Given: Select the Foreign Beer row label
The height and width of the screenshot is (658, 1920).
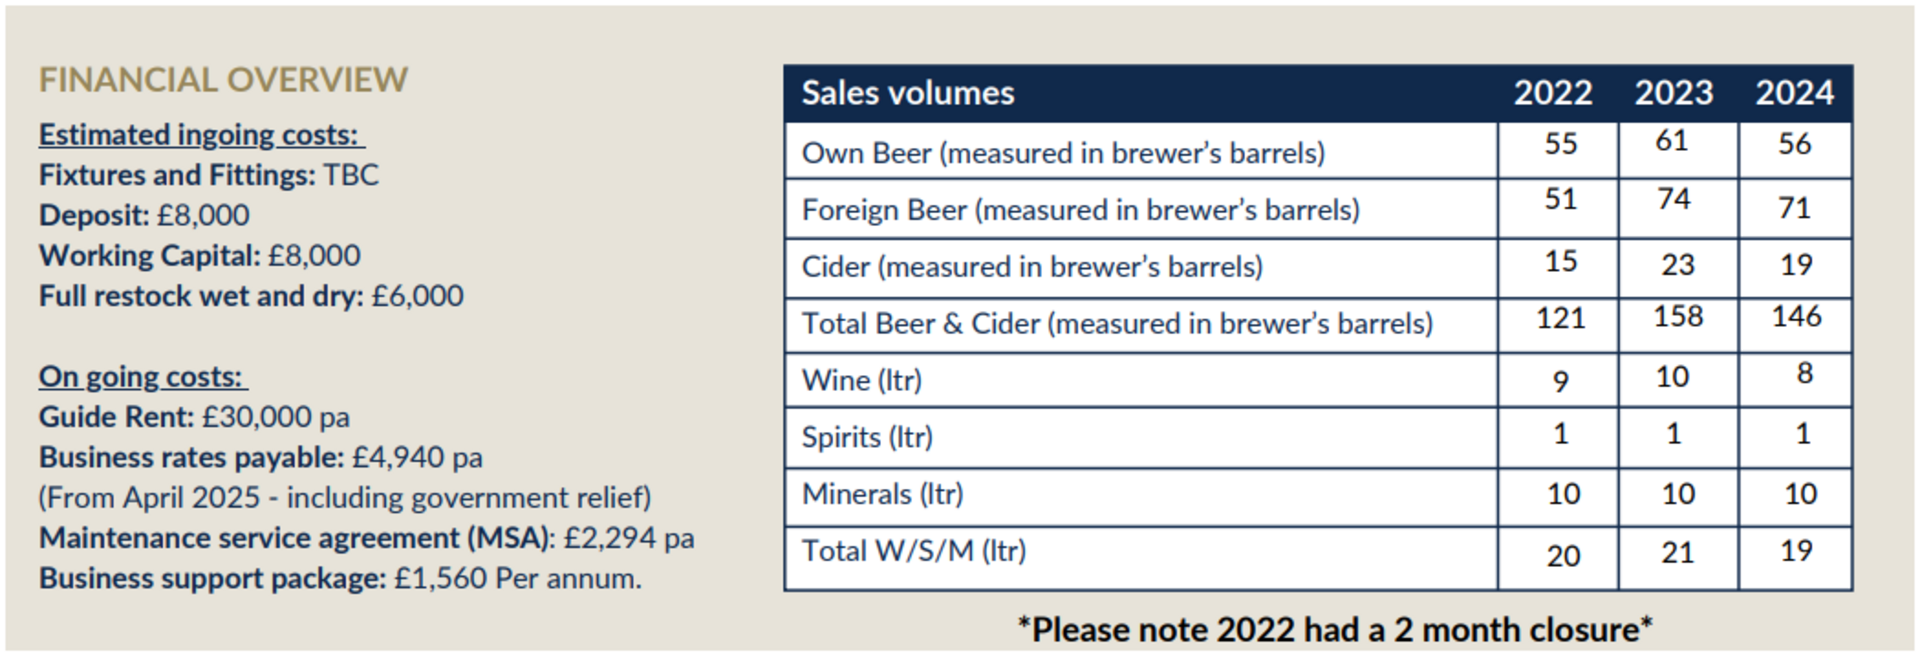Looking at the screenshot, I should (x=1081, y=210).
